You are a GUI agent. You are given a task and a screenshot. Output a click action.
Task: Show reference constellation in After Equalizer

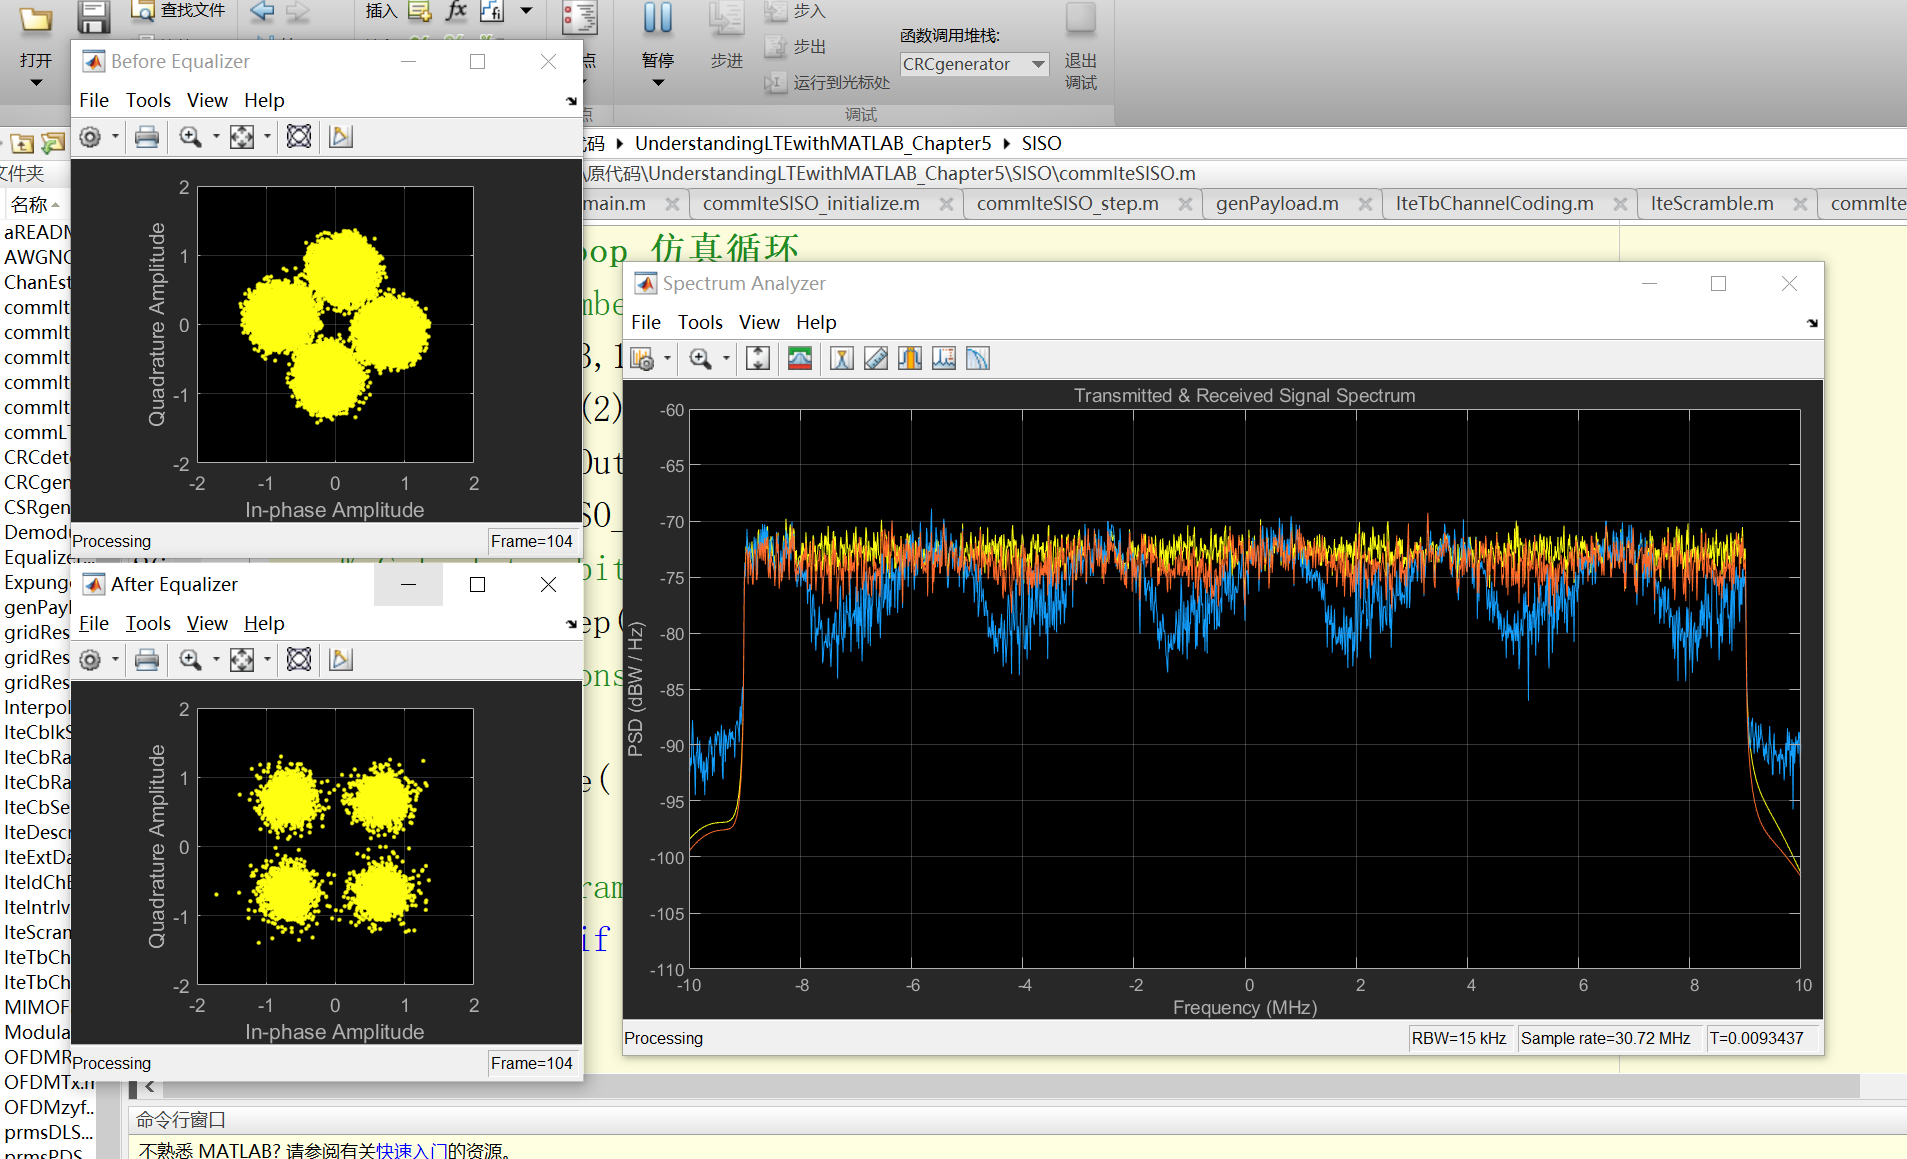pyautogui.click(x=299, y=660)
